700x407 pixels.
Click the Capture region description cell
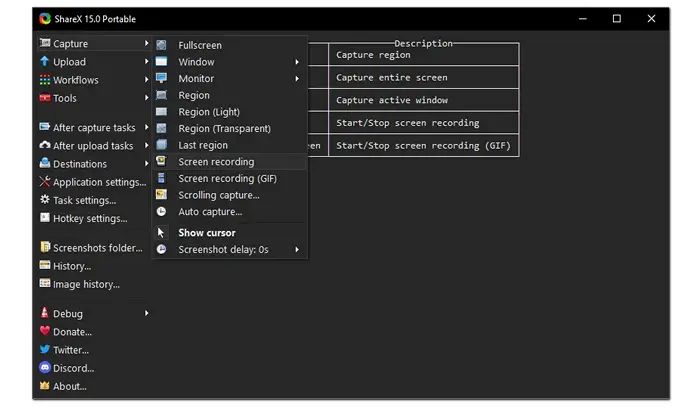(x=424, y=55)
